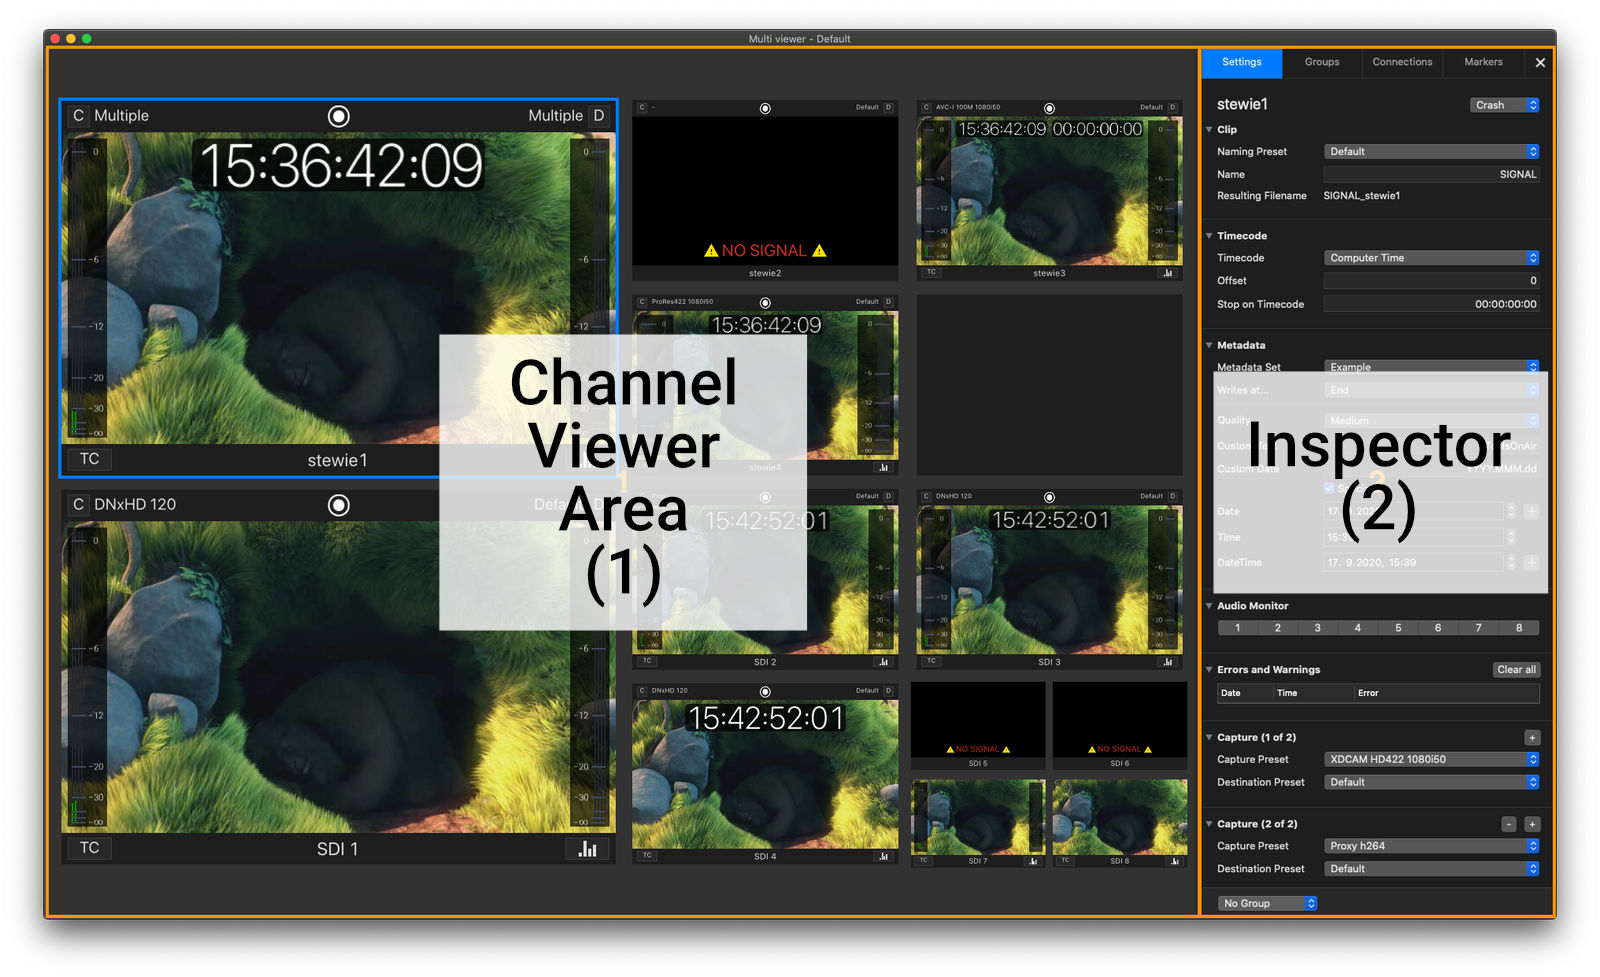Screen dimensions: 1600x977
Task: Toggle the TC button on stewie3
Action: click(931, 272)
